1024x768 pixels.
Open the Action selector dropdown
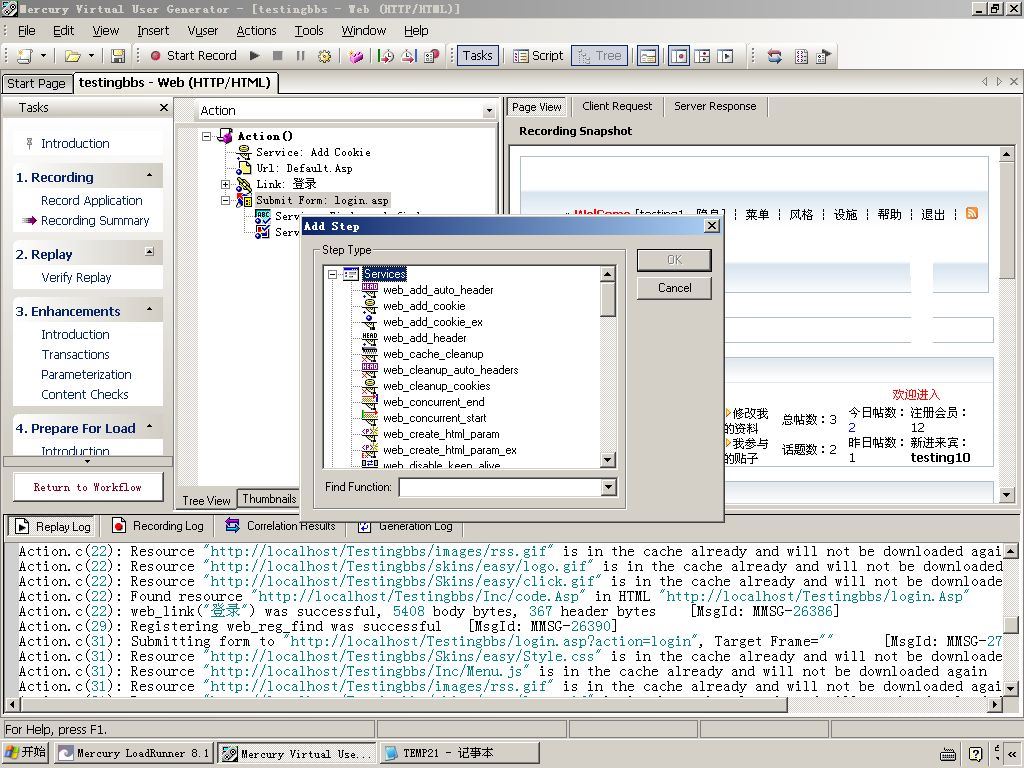click(488, 111)
